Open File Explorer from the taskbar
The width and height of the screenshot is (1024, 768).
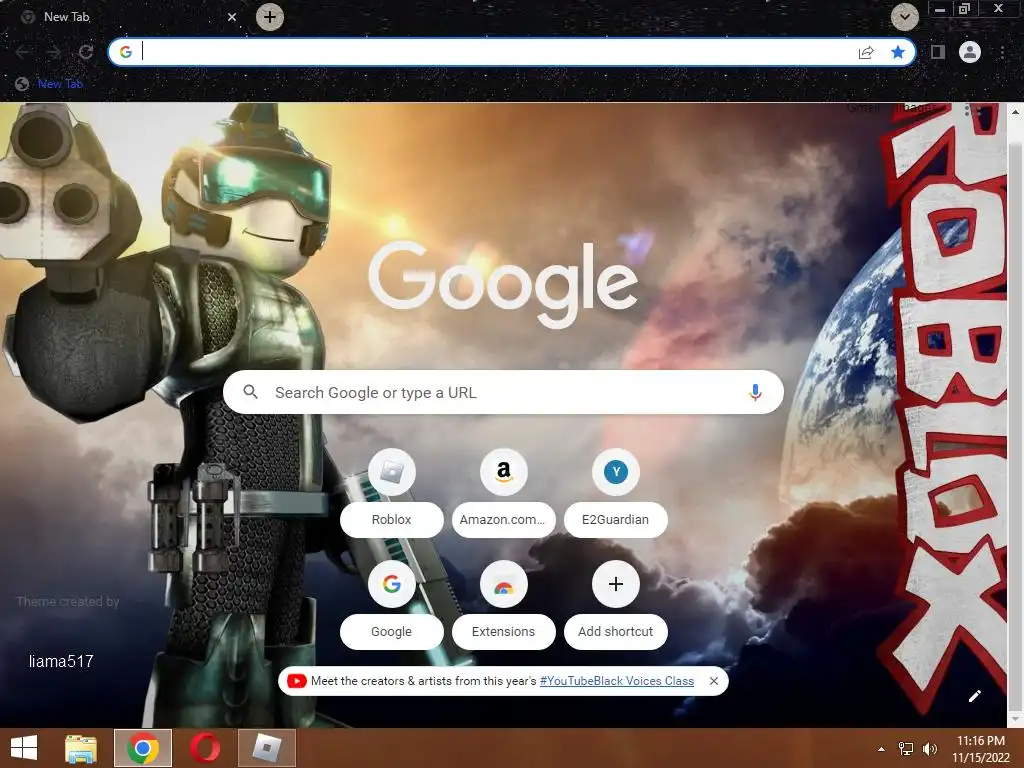(x=81, y=748)
